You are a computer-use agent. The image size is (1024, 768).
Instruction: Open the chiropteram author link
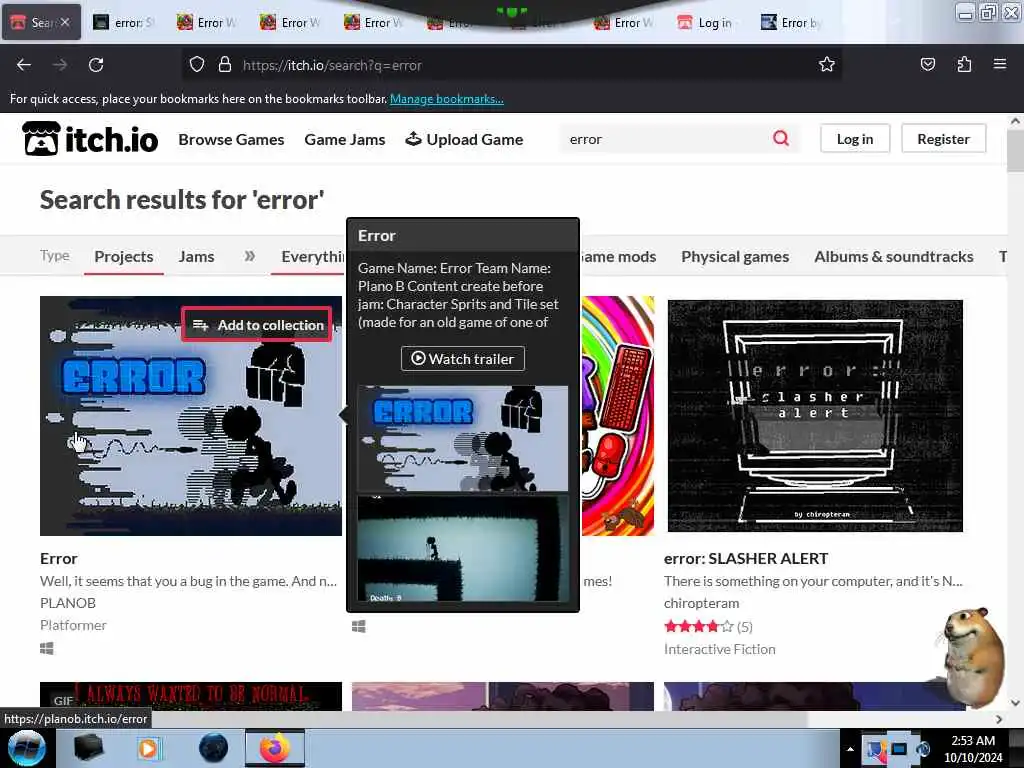pyautogui.click(x=701, y=603)
